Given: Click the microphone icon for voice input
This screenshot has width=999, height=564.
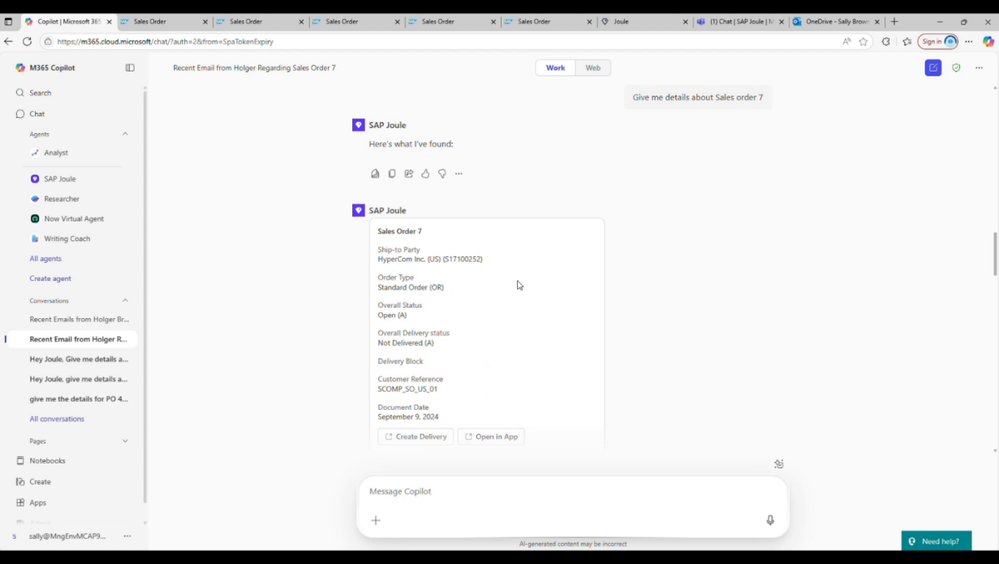Looking at the screenshot, I should 770,521.
